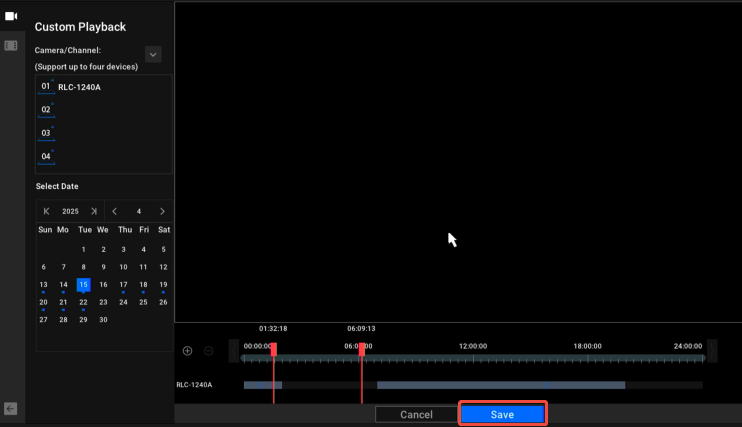Viewport: 742px width, 427px height.
Task: Select channel 01 RLC-1240A
Action: click(x=104, y=87)
